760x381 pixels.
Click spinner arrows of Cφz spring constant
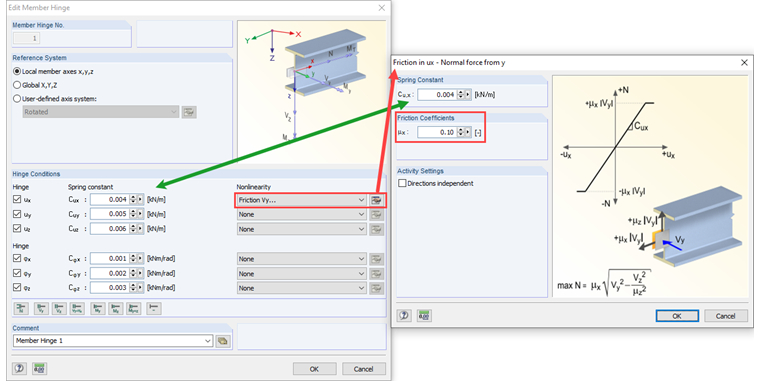click(133, 287)
